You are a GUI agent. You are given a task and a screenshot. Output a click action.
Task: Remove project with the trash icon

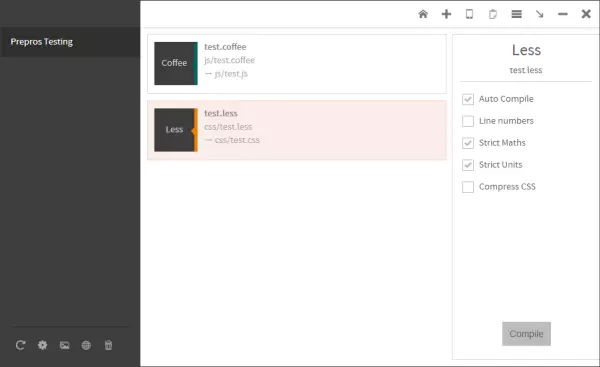point(108,345)
